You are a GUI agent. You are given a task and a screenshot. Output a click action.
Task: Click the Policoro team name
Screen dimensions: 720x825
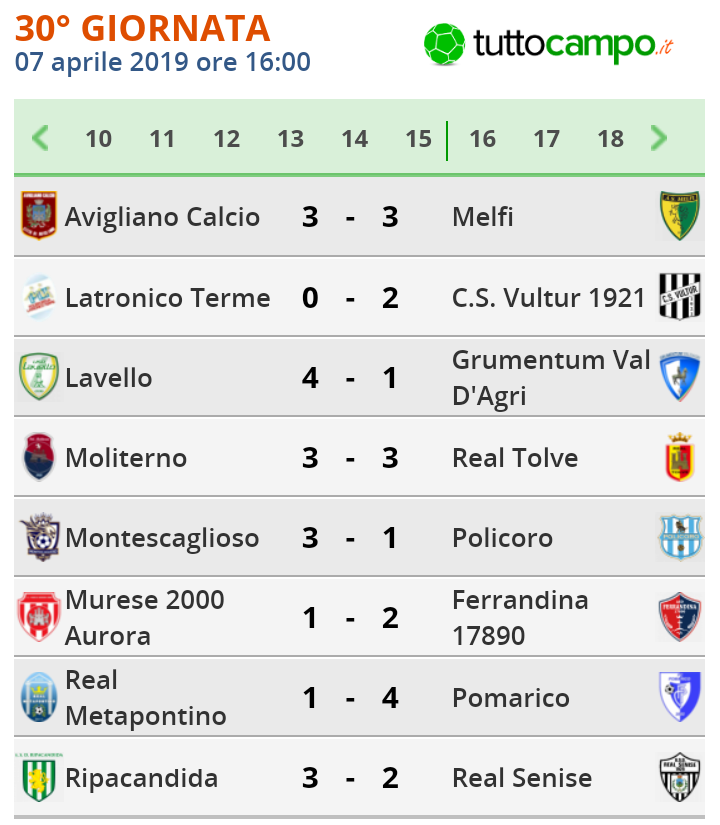pyautogui.click(x=502, y=538)
